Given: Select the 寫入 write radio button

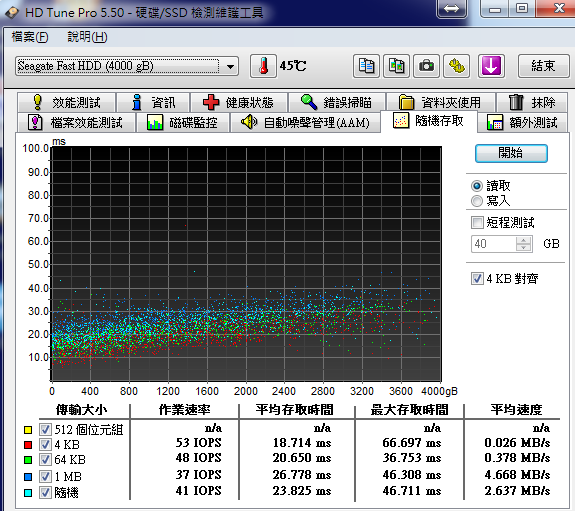Looking at the screenshot, I should 477,201.
